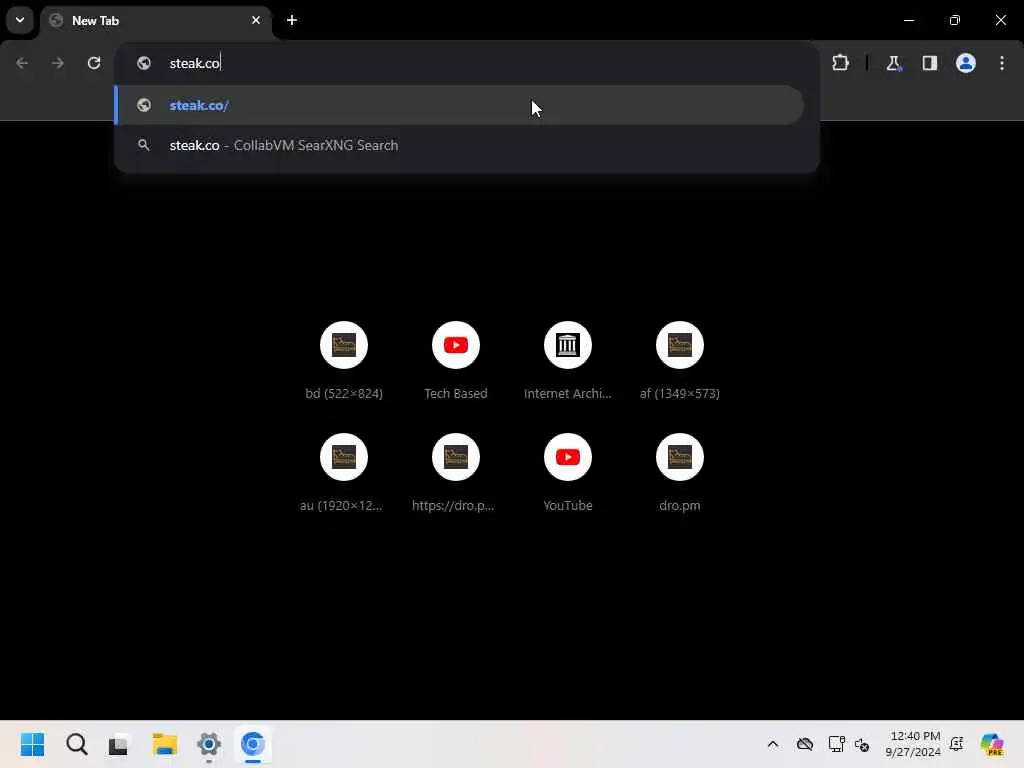The width and height of the screenshot is (1024, 768).
Task: Open the Tech Based YouTube shortcut
Action: (x=456, y=360)
